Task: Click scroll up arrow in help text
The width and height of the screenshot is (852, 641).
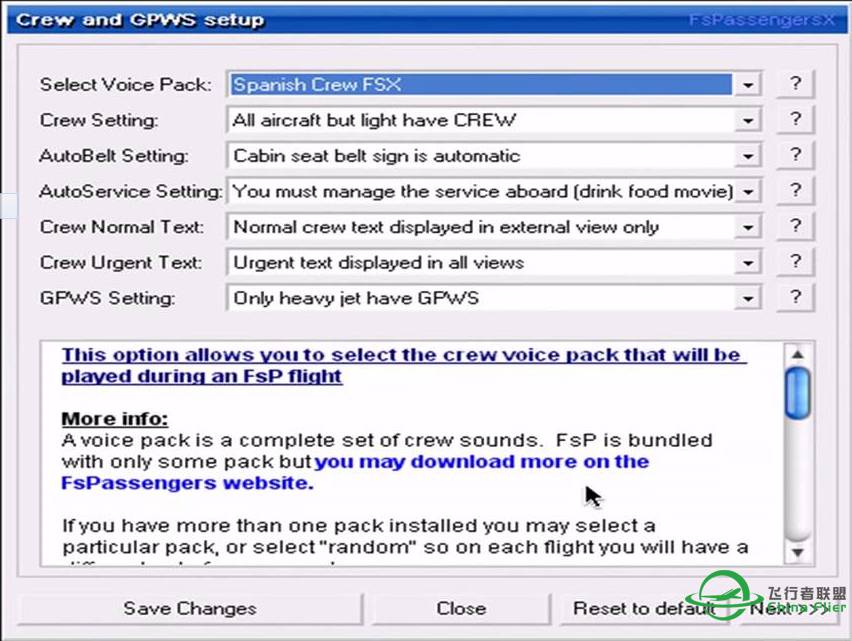Action: 797,354
